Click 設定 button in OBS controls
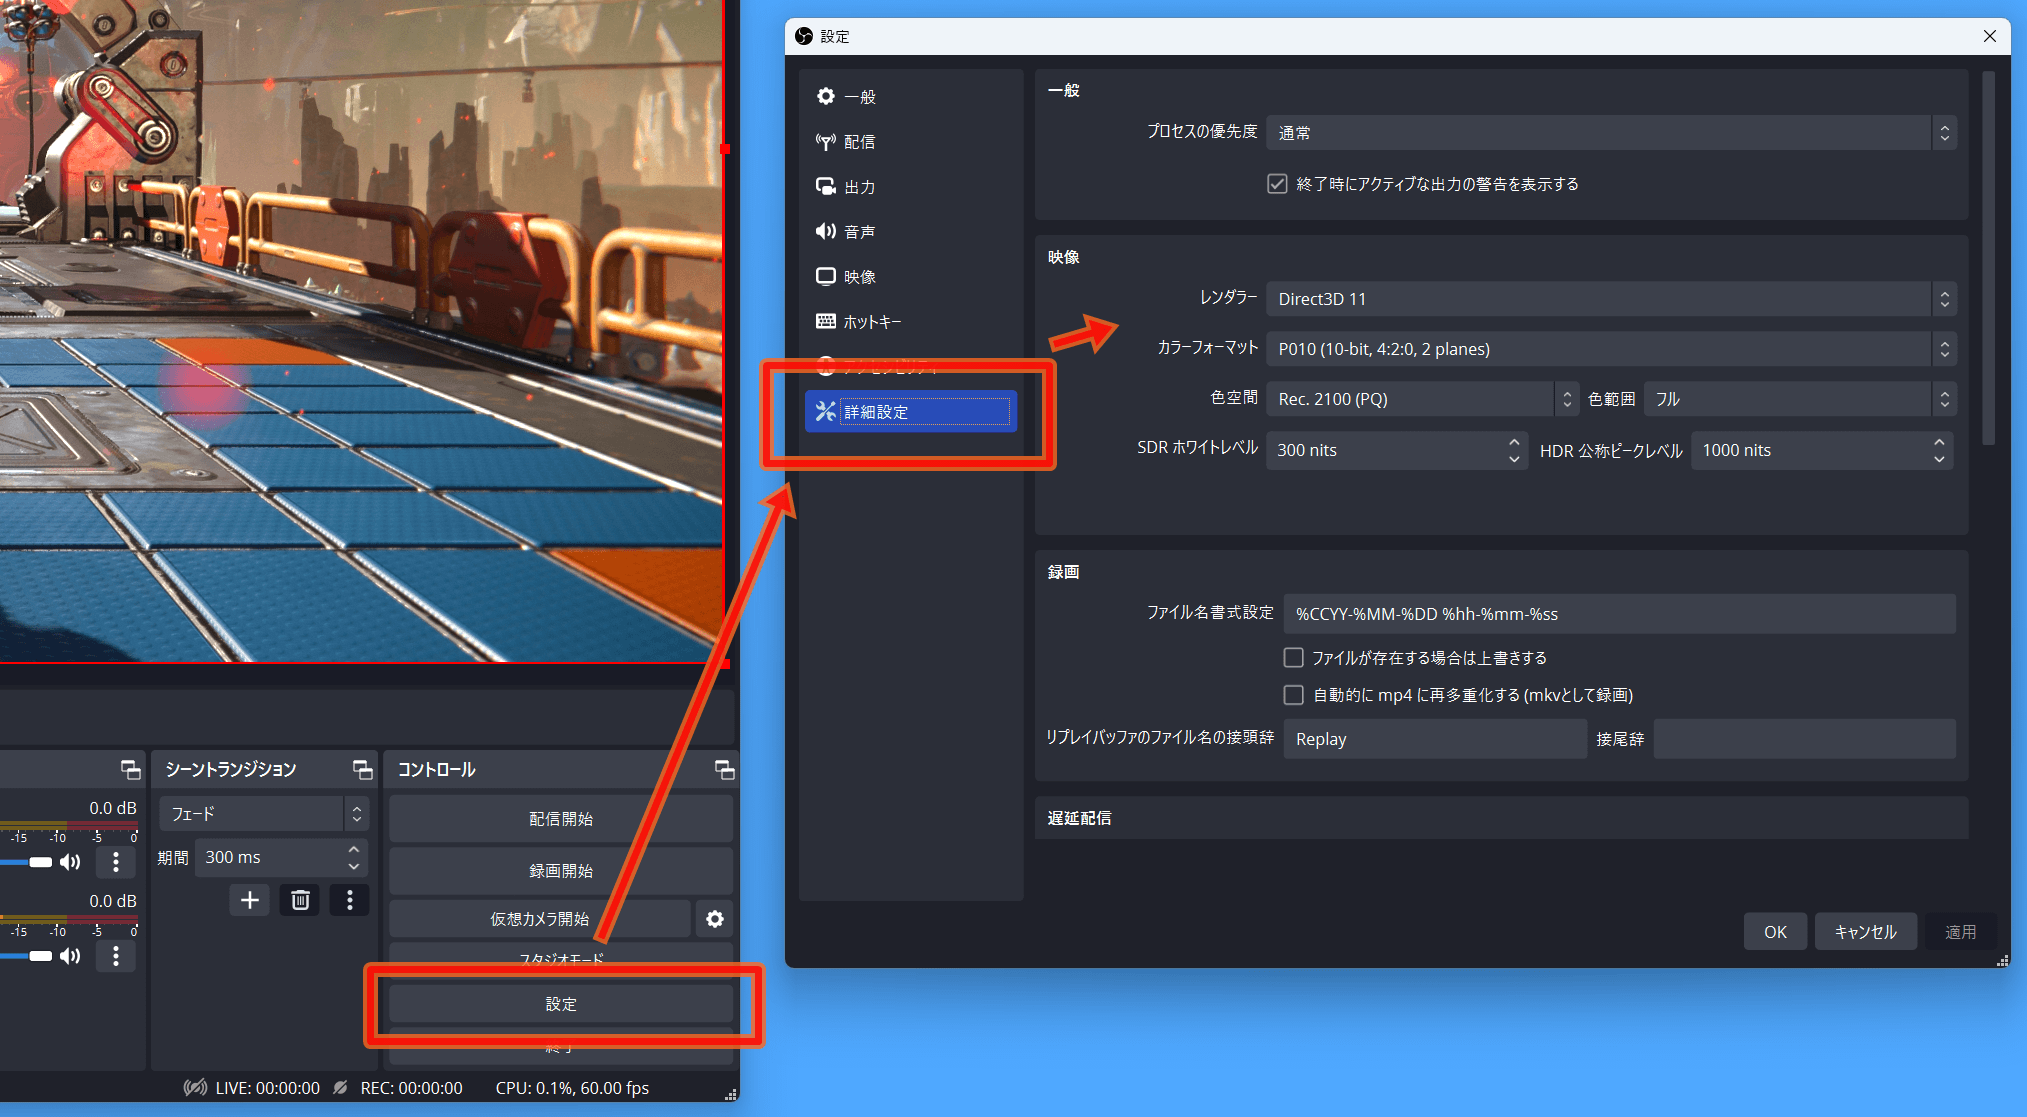2027x1117 pixels. (561, 1004)
